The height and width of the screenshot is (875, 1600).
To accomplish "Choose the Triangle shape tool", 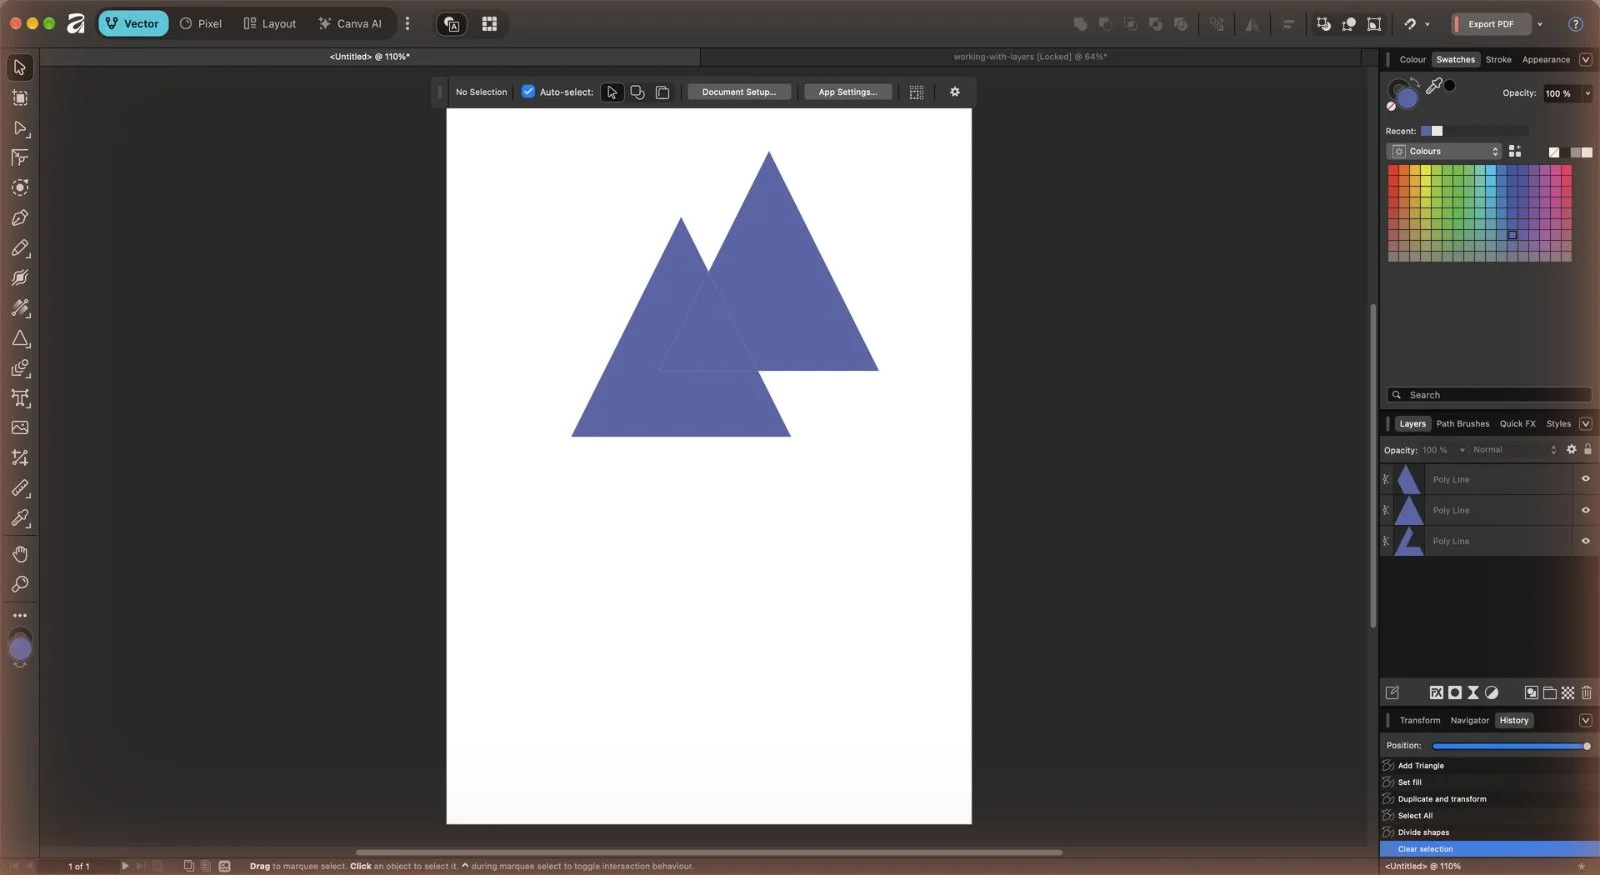I will point(20,339).
